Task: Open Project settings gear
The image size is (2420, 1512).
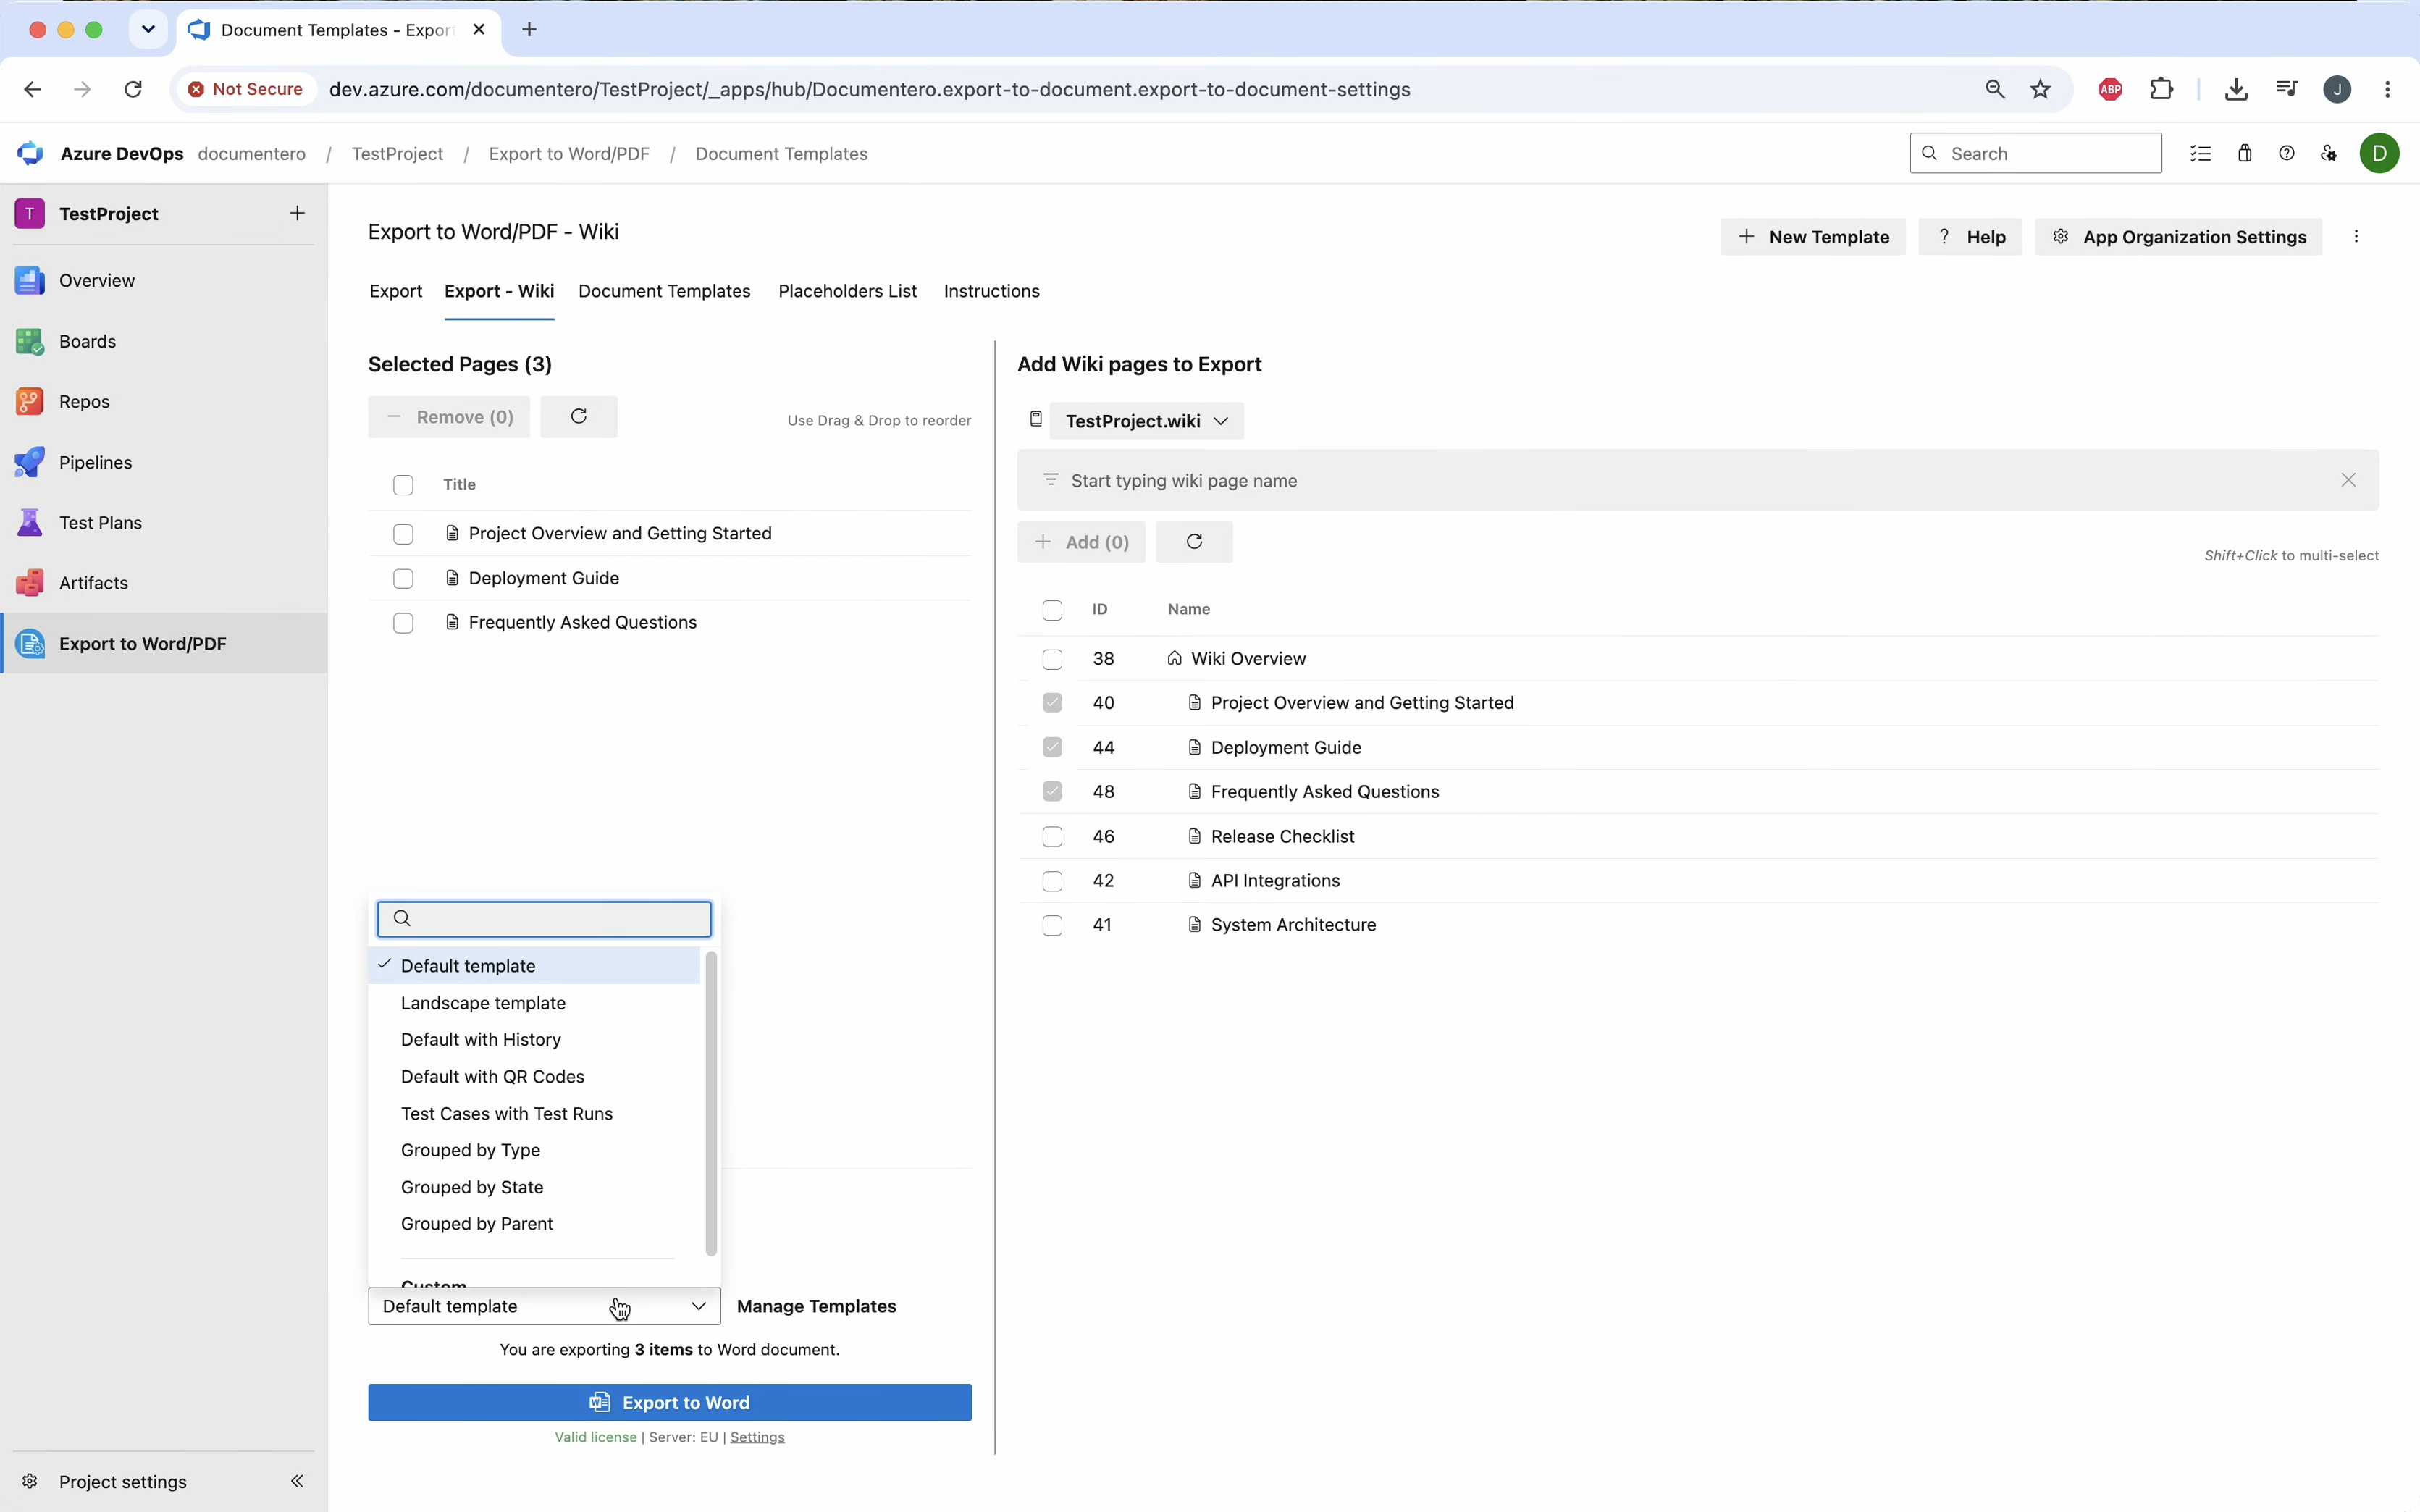Action: click(30, 1481)
